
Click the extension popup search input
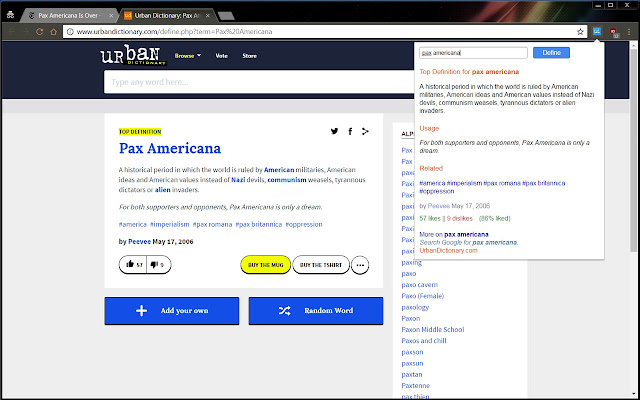click(473, 53)
